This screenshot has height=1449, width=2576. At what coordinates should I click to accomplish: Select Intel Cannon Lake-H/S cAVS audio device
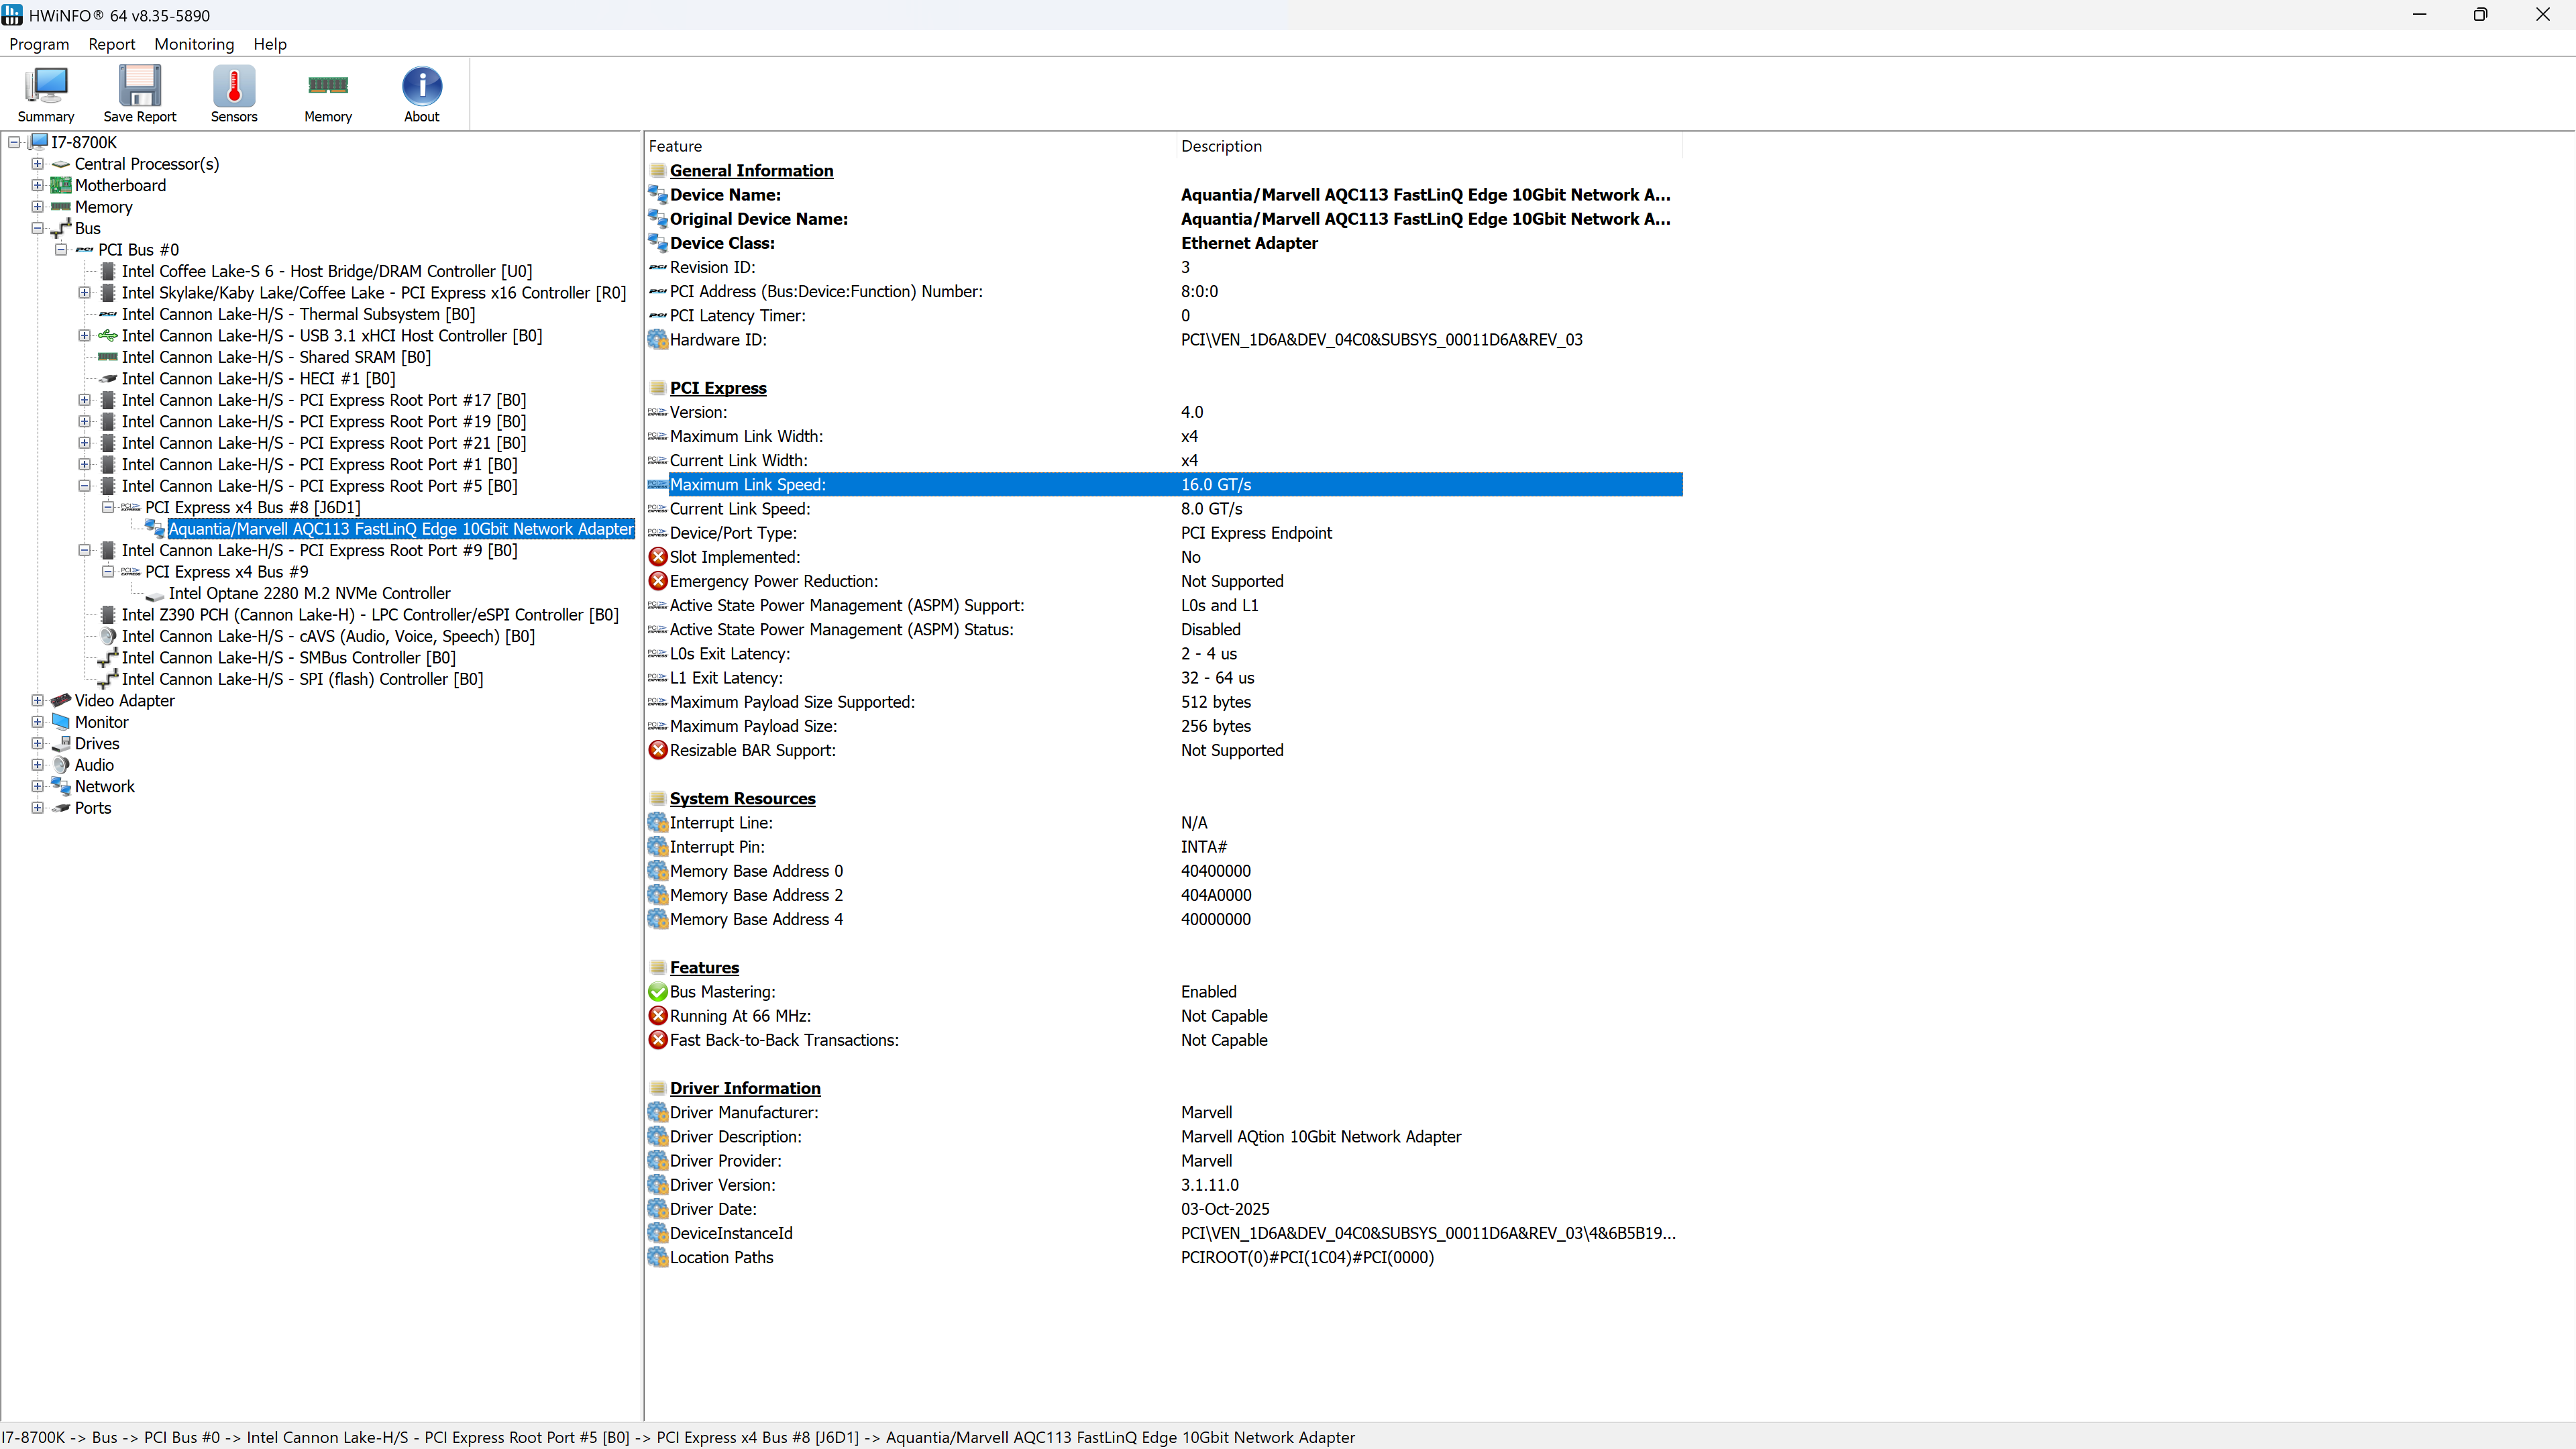(x=327, y=636)
